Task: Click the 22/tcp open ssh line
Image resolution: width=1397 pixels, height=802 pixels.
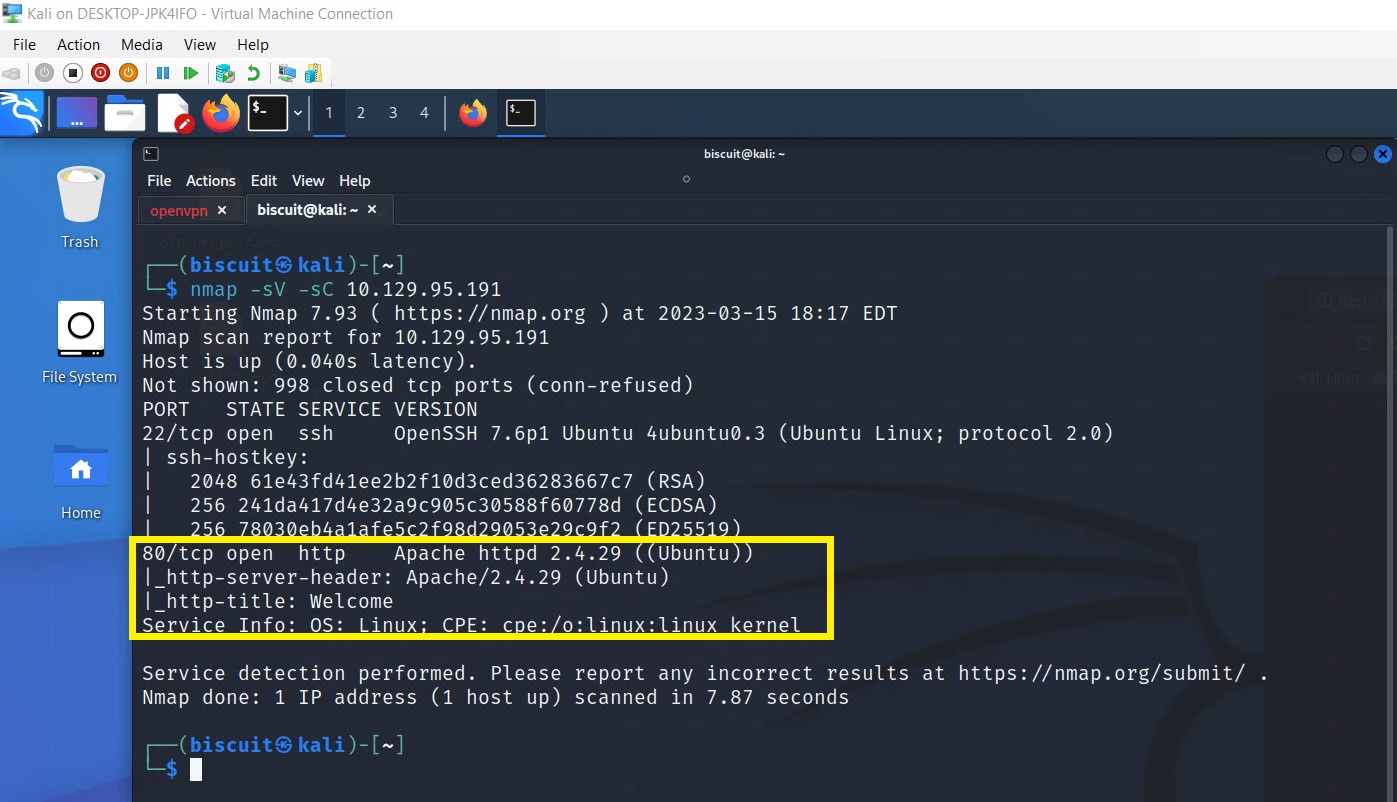Action: (628, 434)
